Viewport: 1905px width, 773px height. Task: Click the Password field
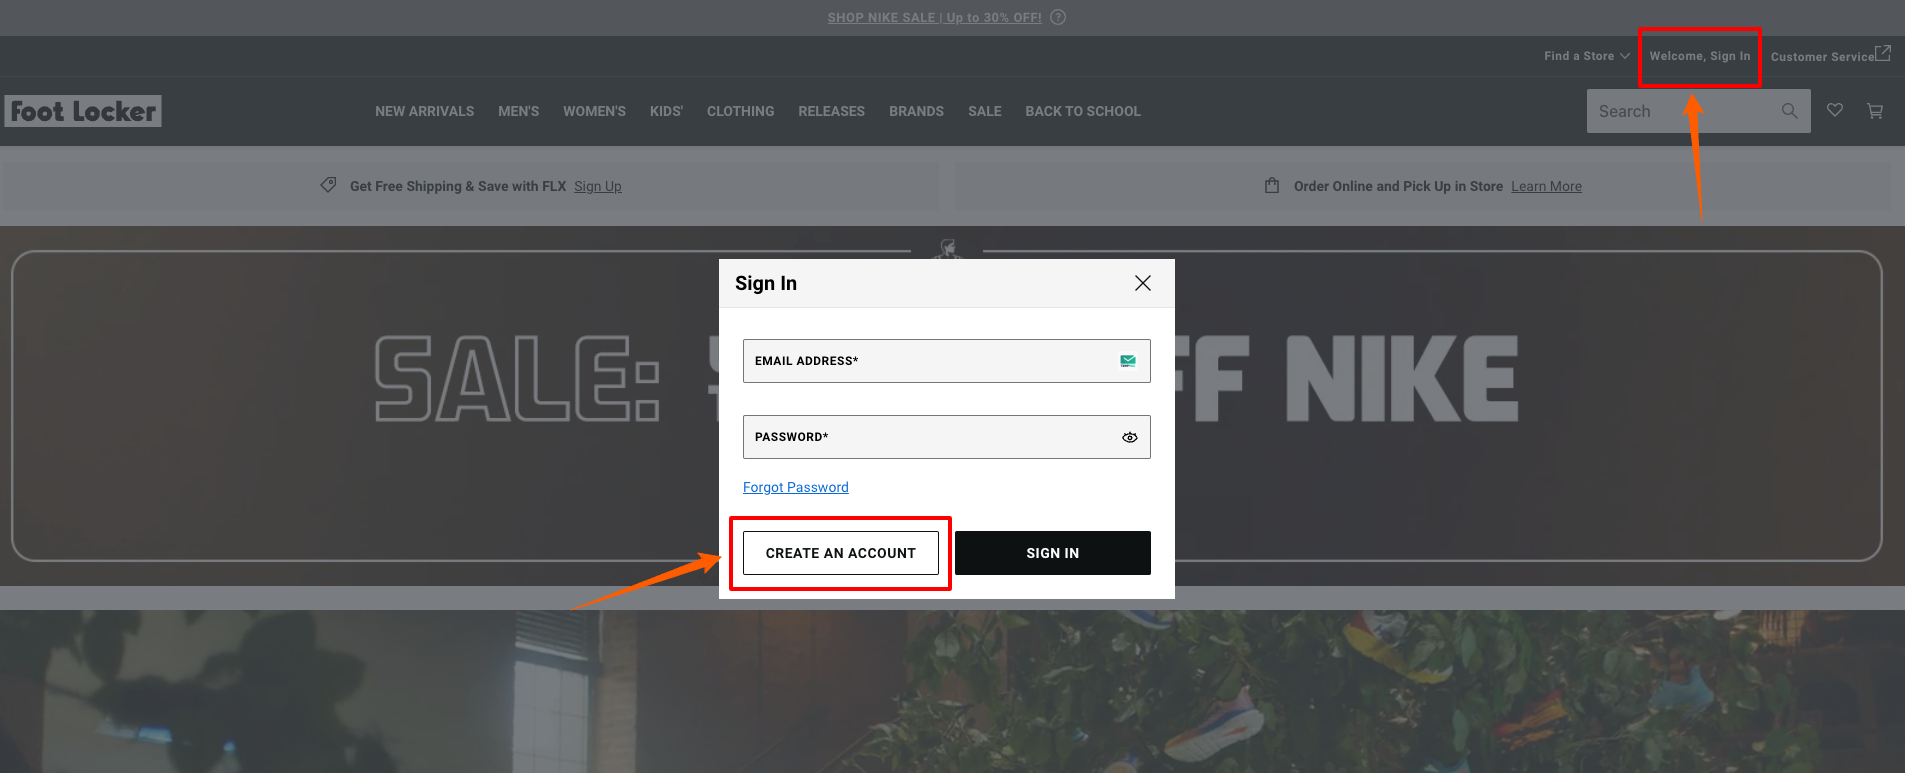pos(947,437)
